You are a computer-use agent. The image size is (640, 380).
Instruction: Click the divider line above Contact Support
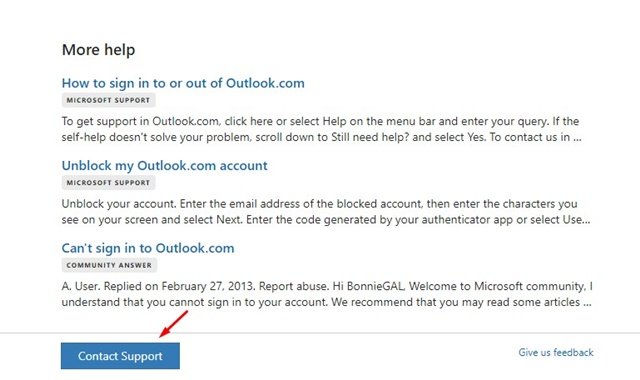320,333
